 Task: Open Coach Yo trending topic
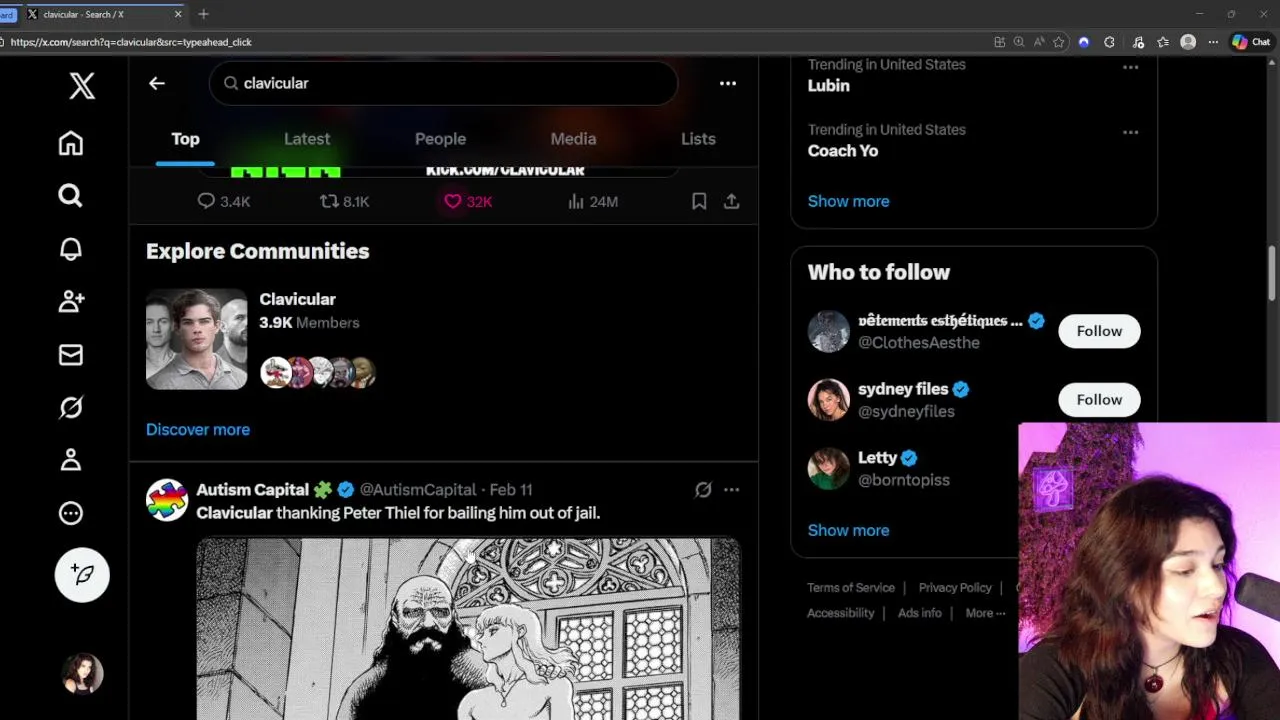pos(843,150)
